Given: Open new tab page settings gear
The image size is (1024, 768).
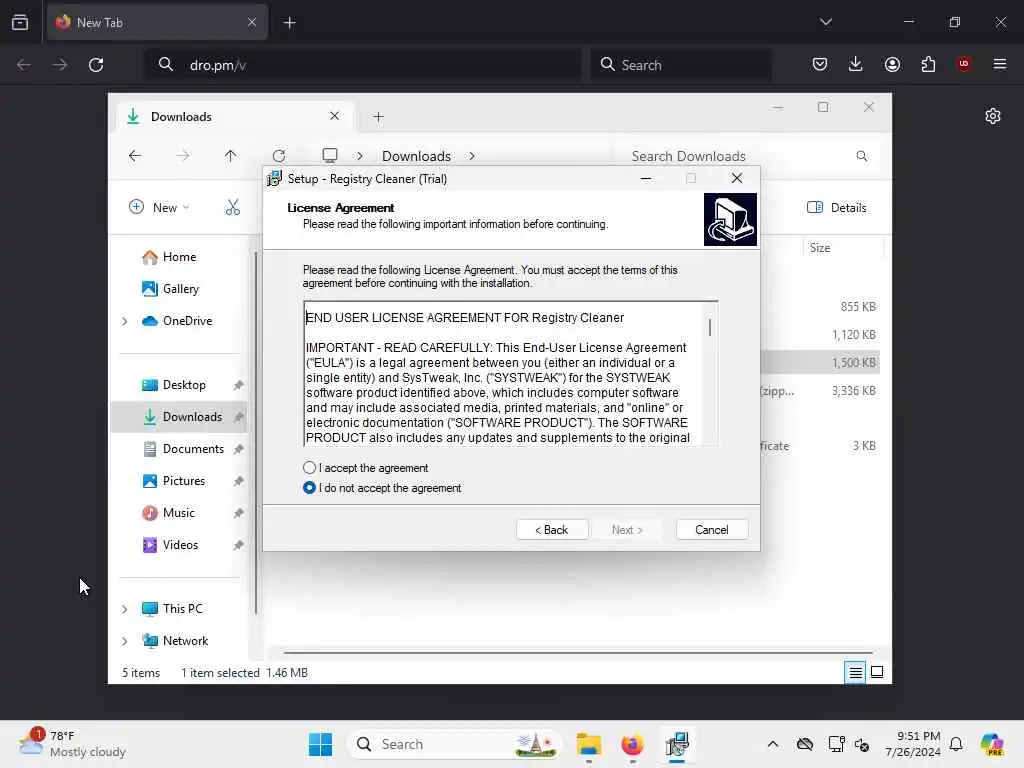Looking at the screenshot, I should coord(993,116).
